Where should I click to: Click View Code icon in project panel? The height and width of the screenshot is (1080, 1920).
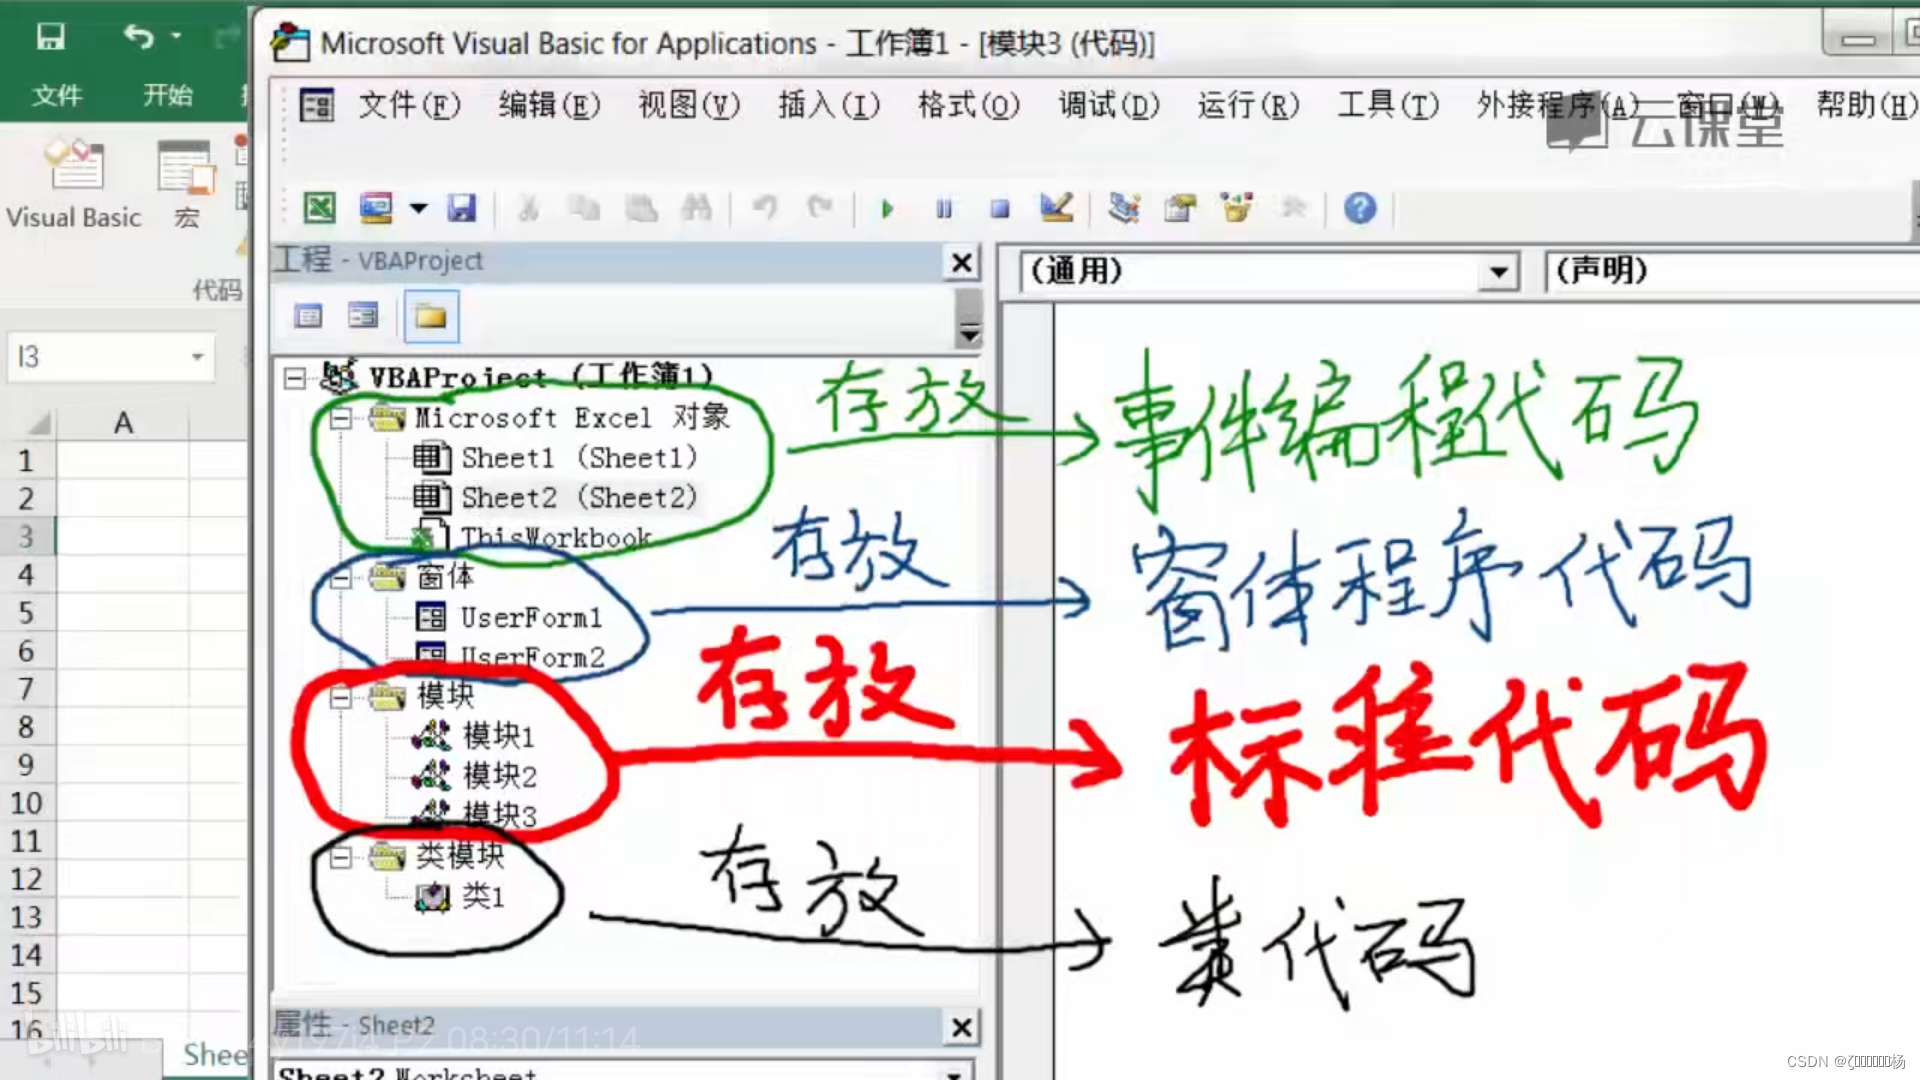point(308,317)
